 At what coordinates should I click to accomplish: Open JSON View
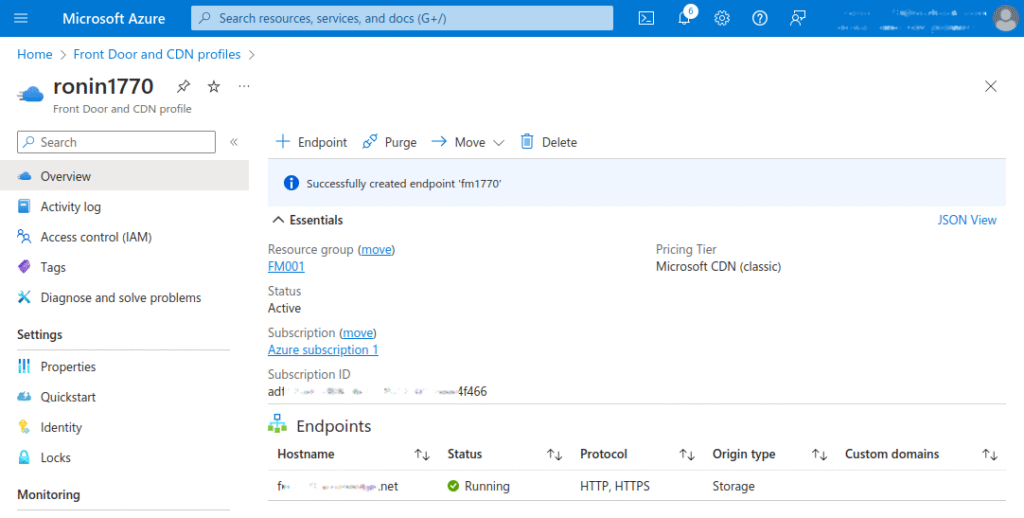click(x=967, y=220)
